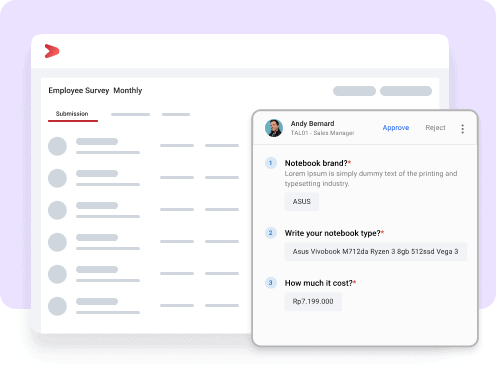This screenshot has width=496, height=370.
Task: Click the Asus Vivobook M712da answer field
Action: [x=375, y=252]
